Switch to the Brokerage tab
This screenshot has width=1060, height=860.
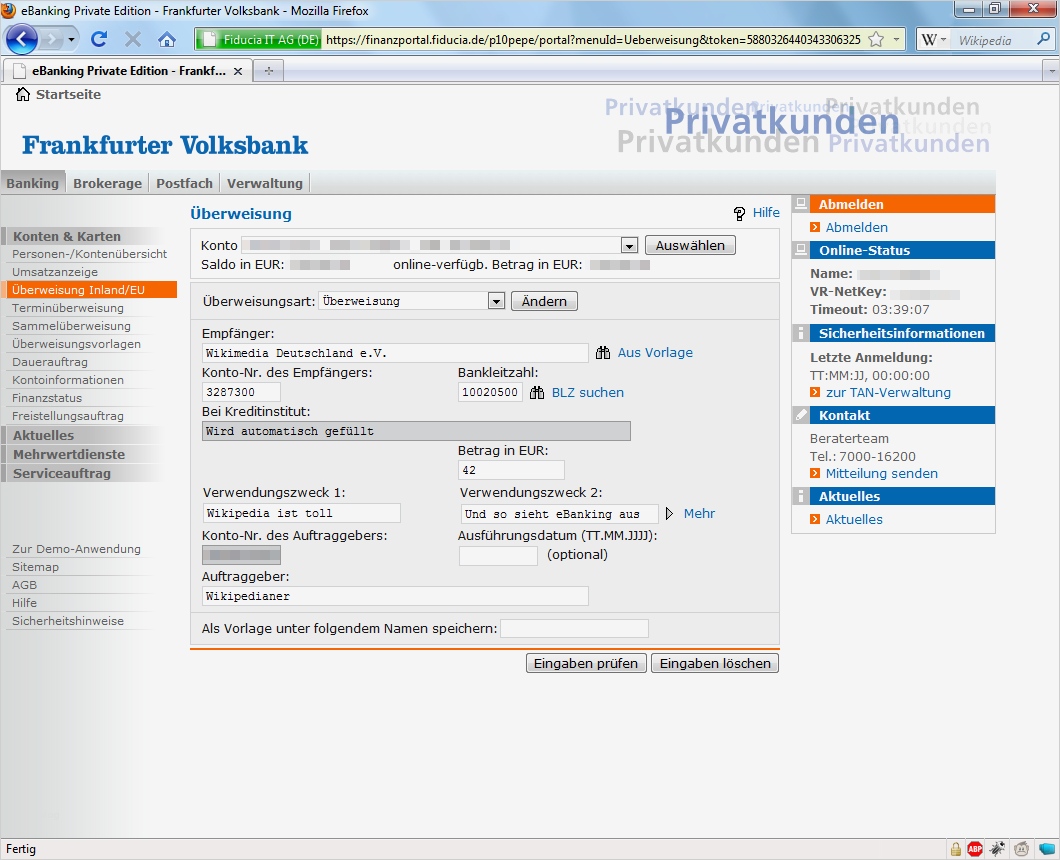[107, 183]
